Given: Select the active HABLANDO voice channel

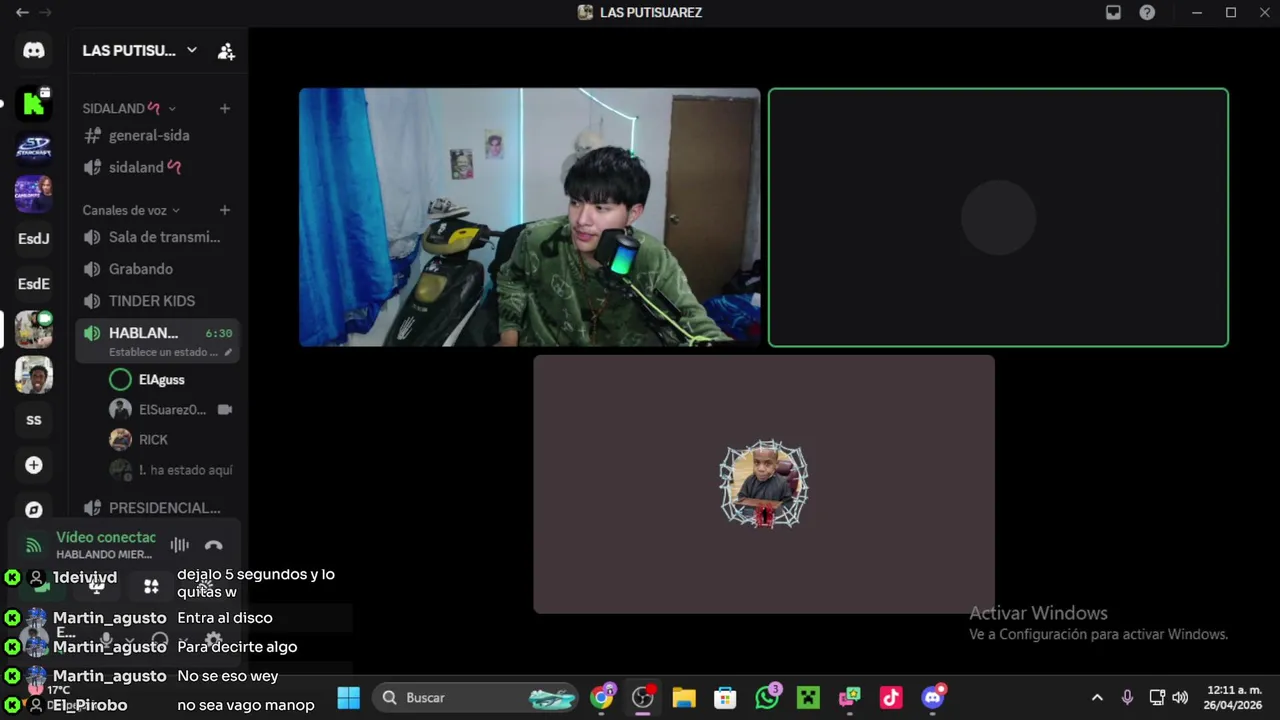Looking at the screenshot, I should click(157, 340).
